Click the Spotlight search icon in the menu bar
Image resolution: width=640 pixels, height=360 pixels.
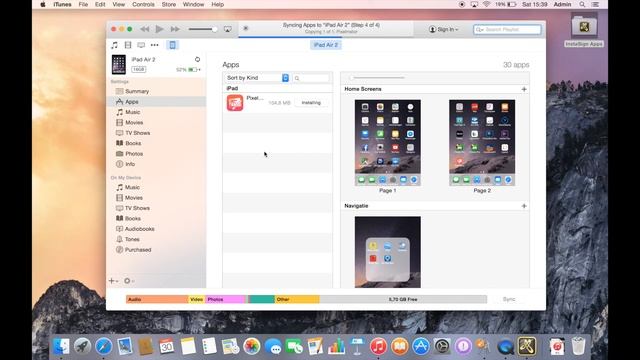582,4
